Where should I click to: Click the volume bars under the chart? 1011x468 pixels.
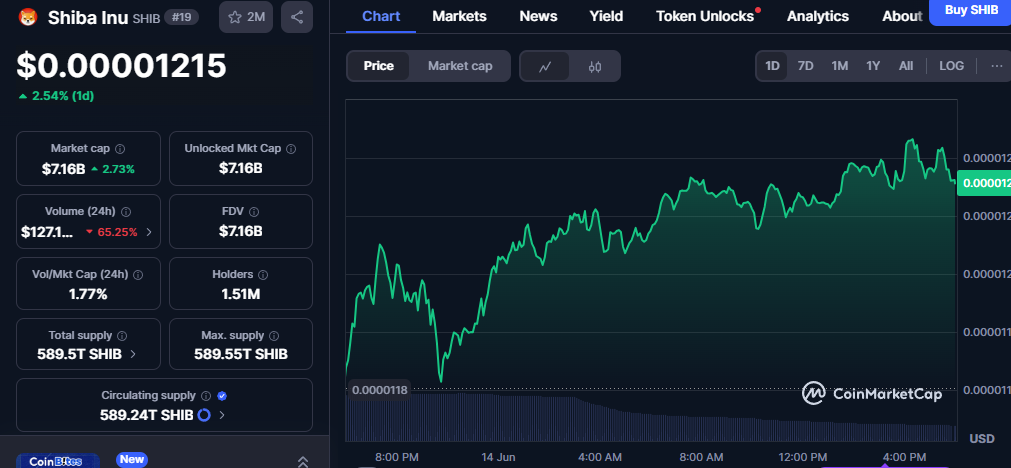(651, 416)
